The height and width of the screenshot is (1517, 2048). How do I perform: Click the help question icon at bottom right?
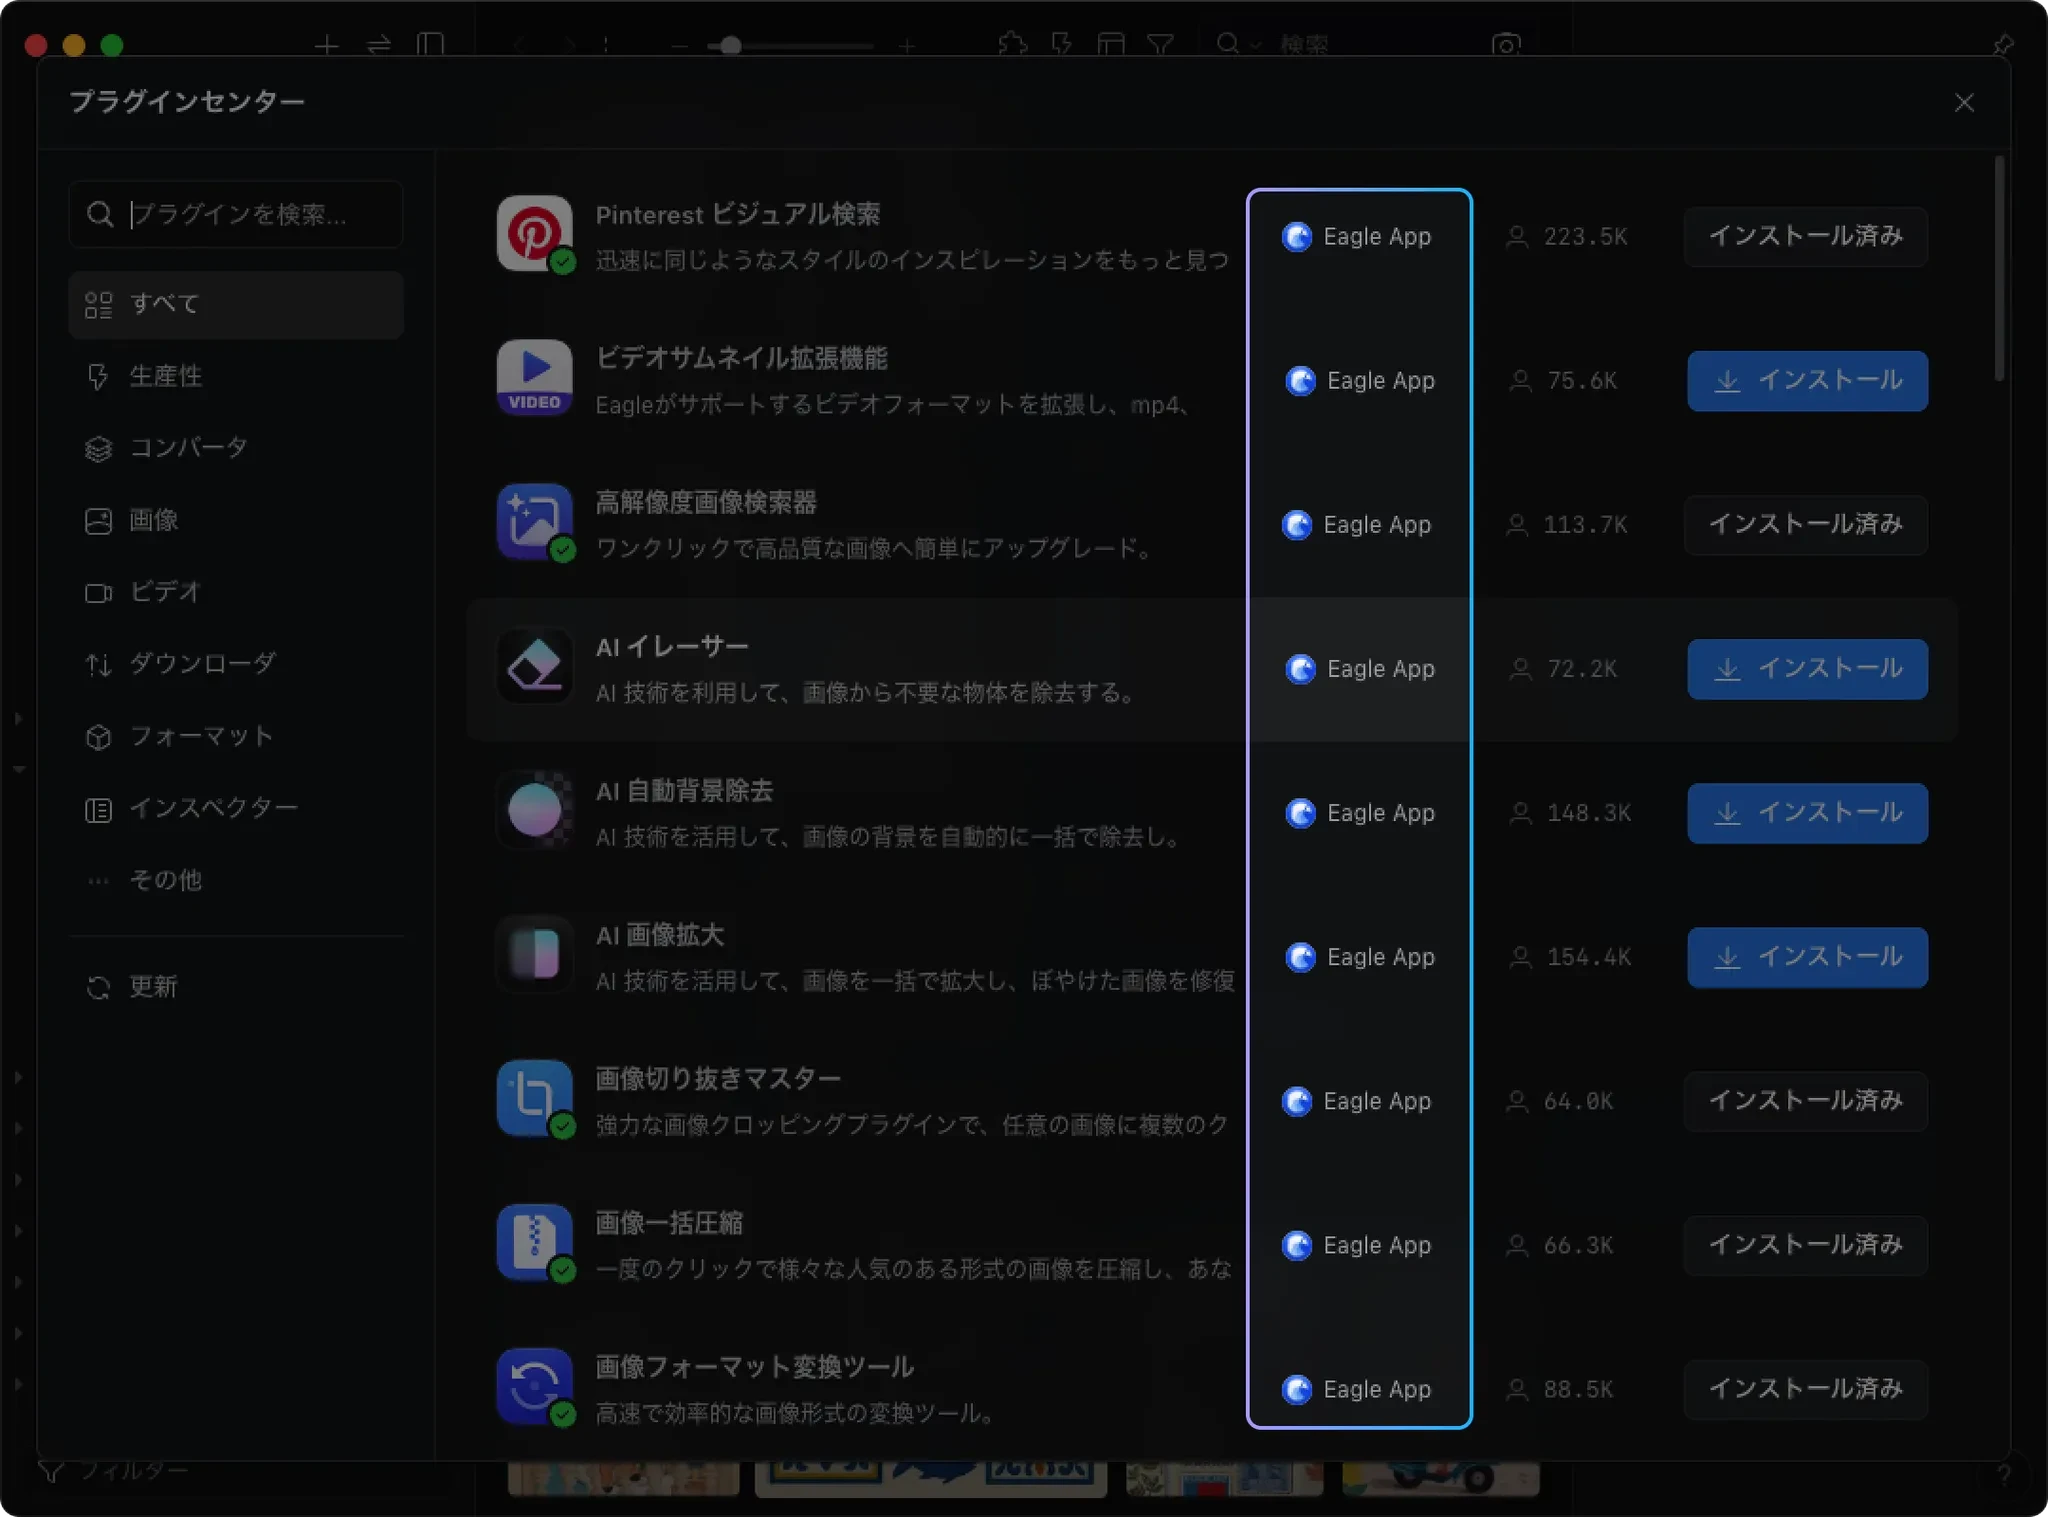pos(2003,1474)
